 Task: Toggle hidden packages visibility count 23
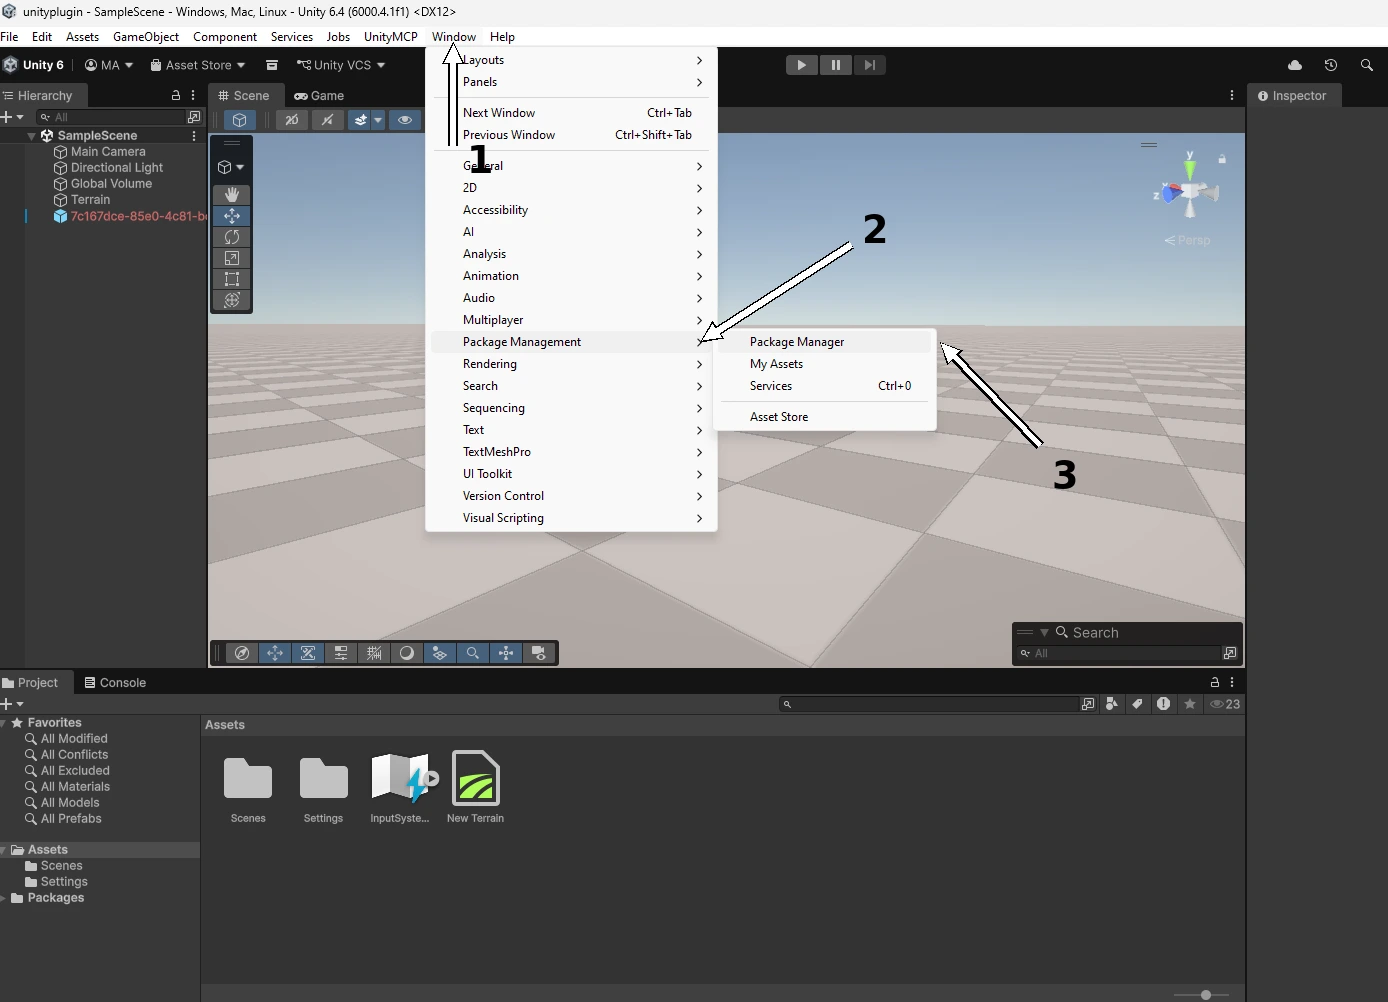click(1225, 704)
